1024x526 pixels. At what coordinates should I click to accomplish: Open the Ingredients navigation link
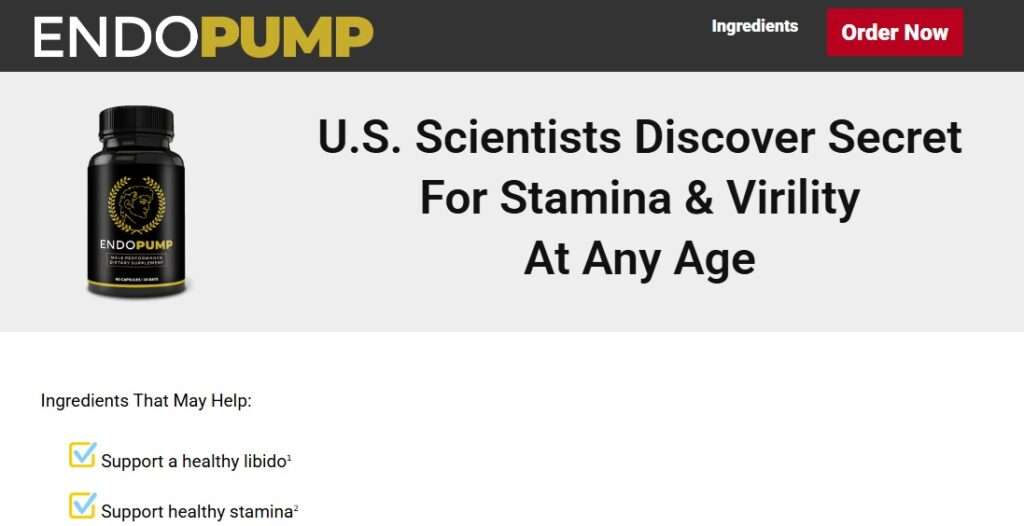tap(754, 27)
